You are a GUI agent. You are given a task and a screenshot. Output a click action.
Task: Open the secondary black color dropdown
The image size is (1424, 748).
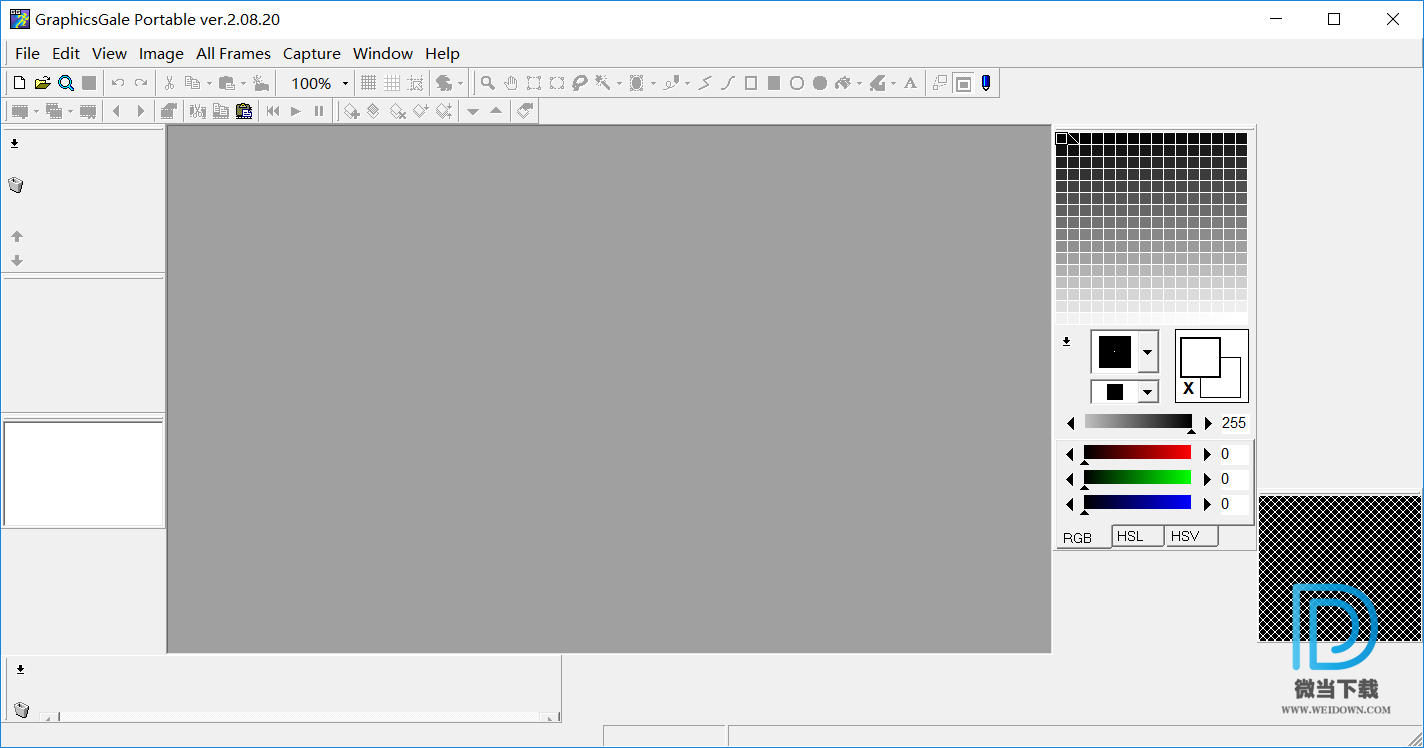(1147, 392)
